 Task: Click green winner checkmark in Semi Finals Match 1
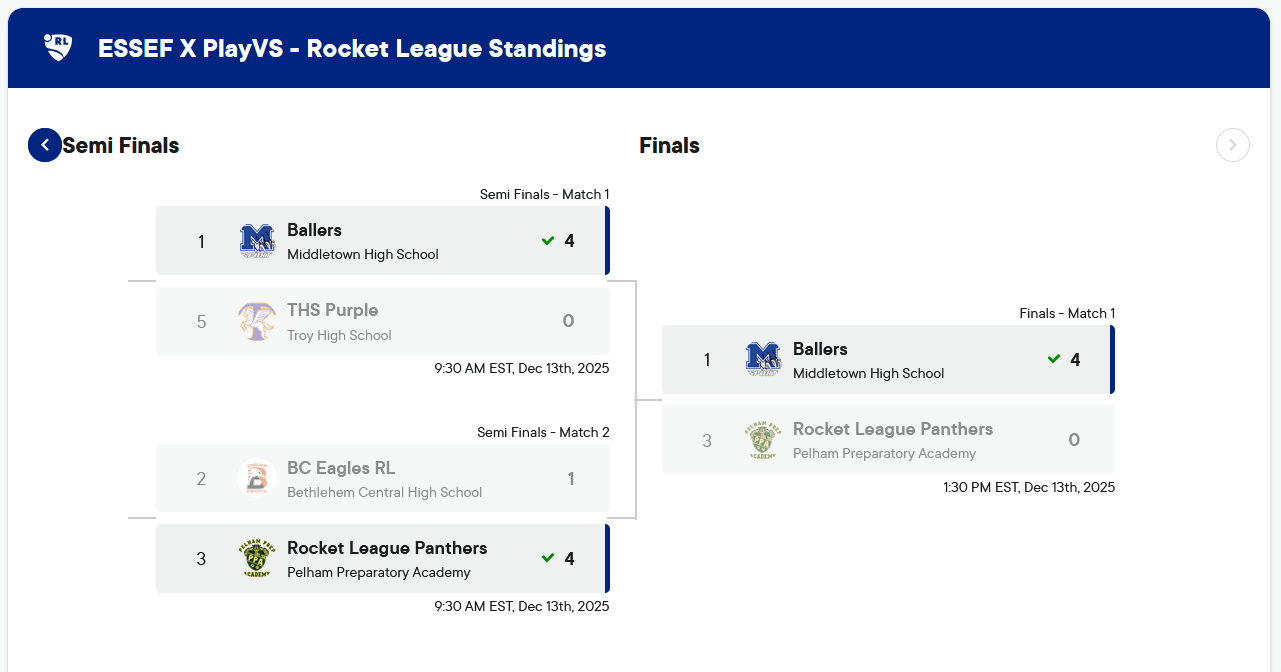(x=548, y=241)
